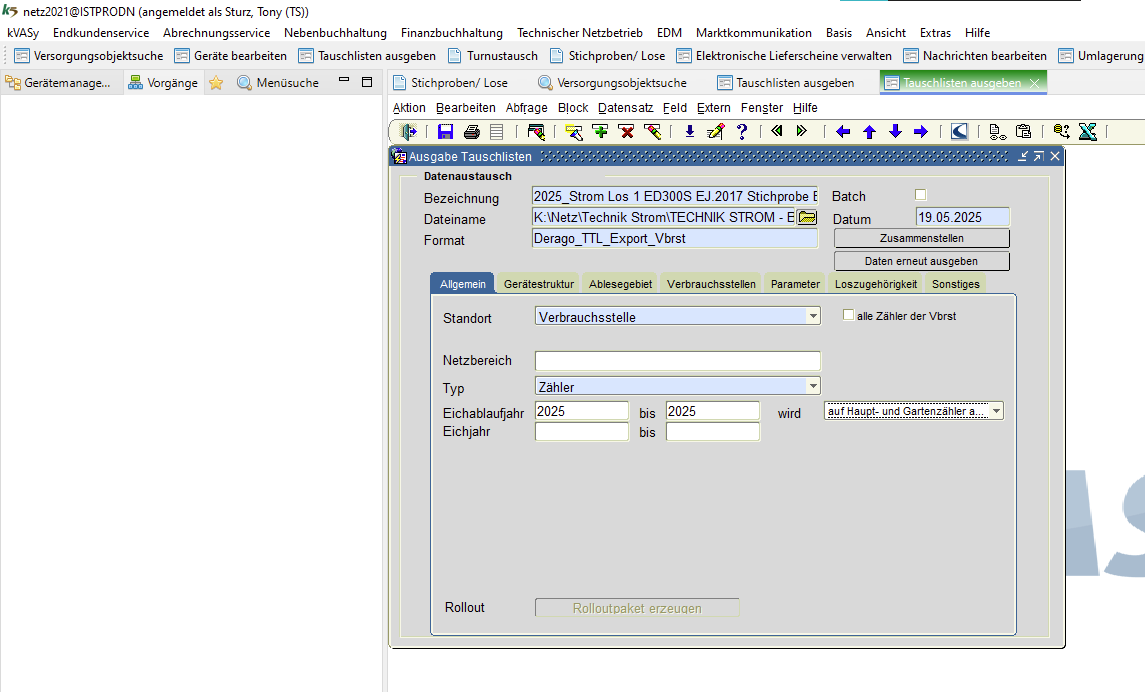Enable 'alle Zähler der Vbrst' checkbox
1145x692 pixels.
click(x=849, y=315)
